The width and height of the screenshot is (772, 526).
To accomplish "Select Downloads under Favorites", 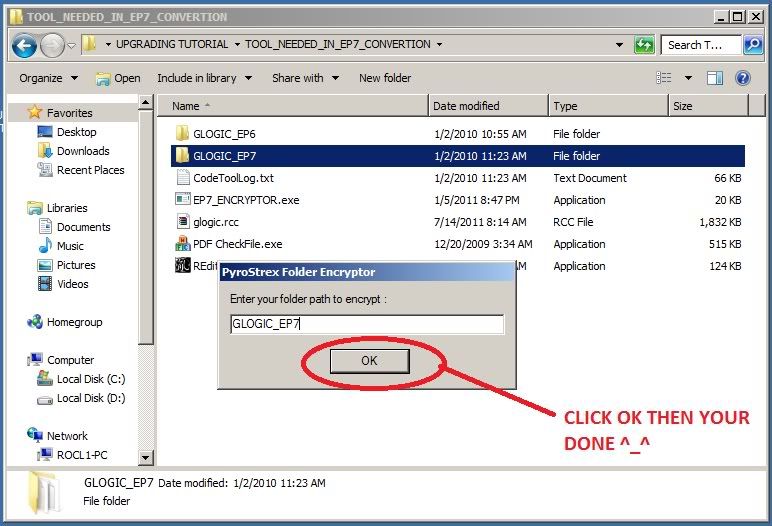I will coord(82,151).
